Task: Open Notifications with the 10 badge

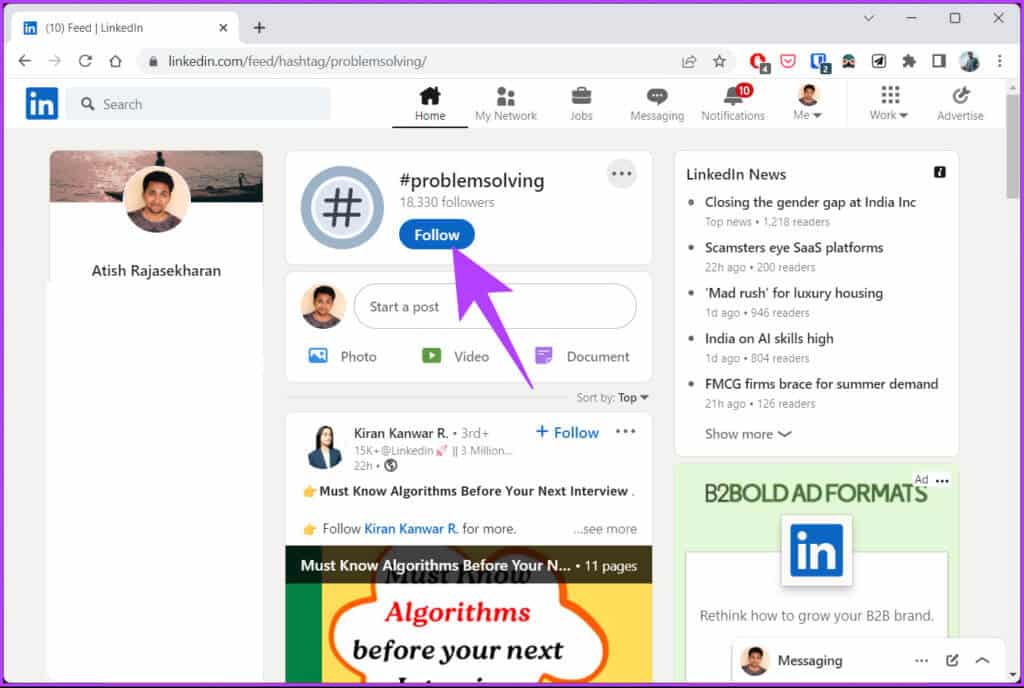Action: pos(733,104)
